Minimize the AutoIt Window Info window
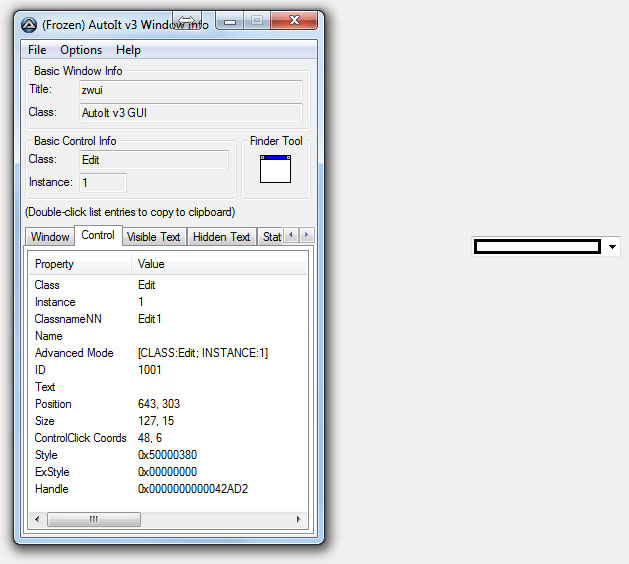 (x=232, y=21)
